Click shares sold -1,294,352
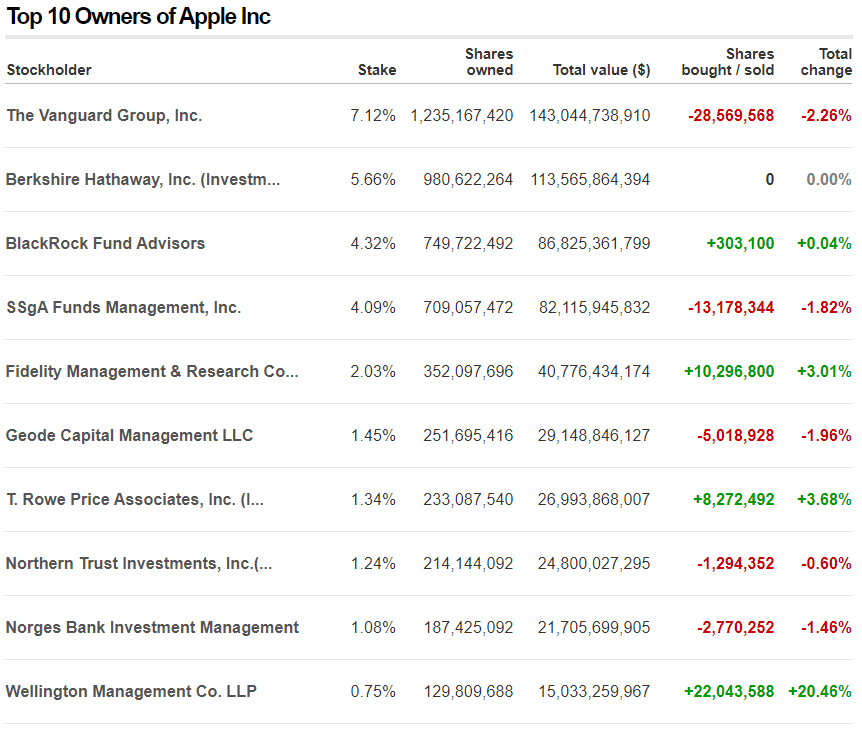This screenshot has height=735, width=862. click(736, 563)
